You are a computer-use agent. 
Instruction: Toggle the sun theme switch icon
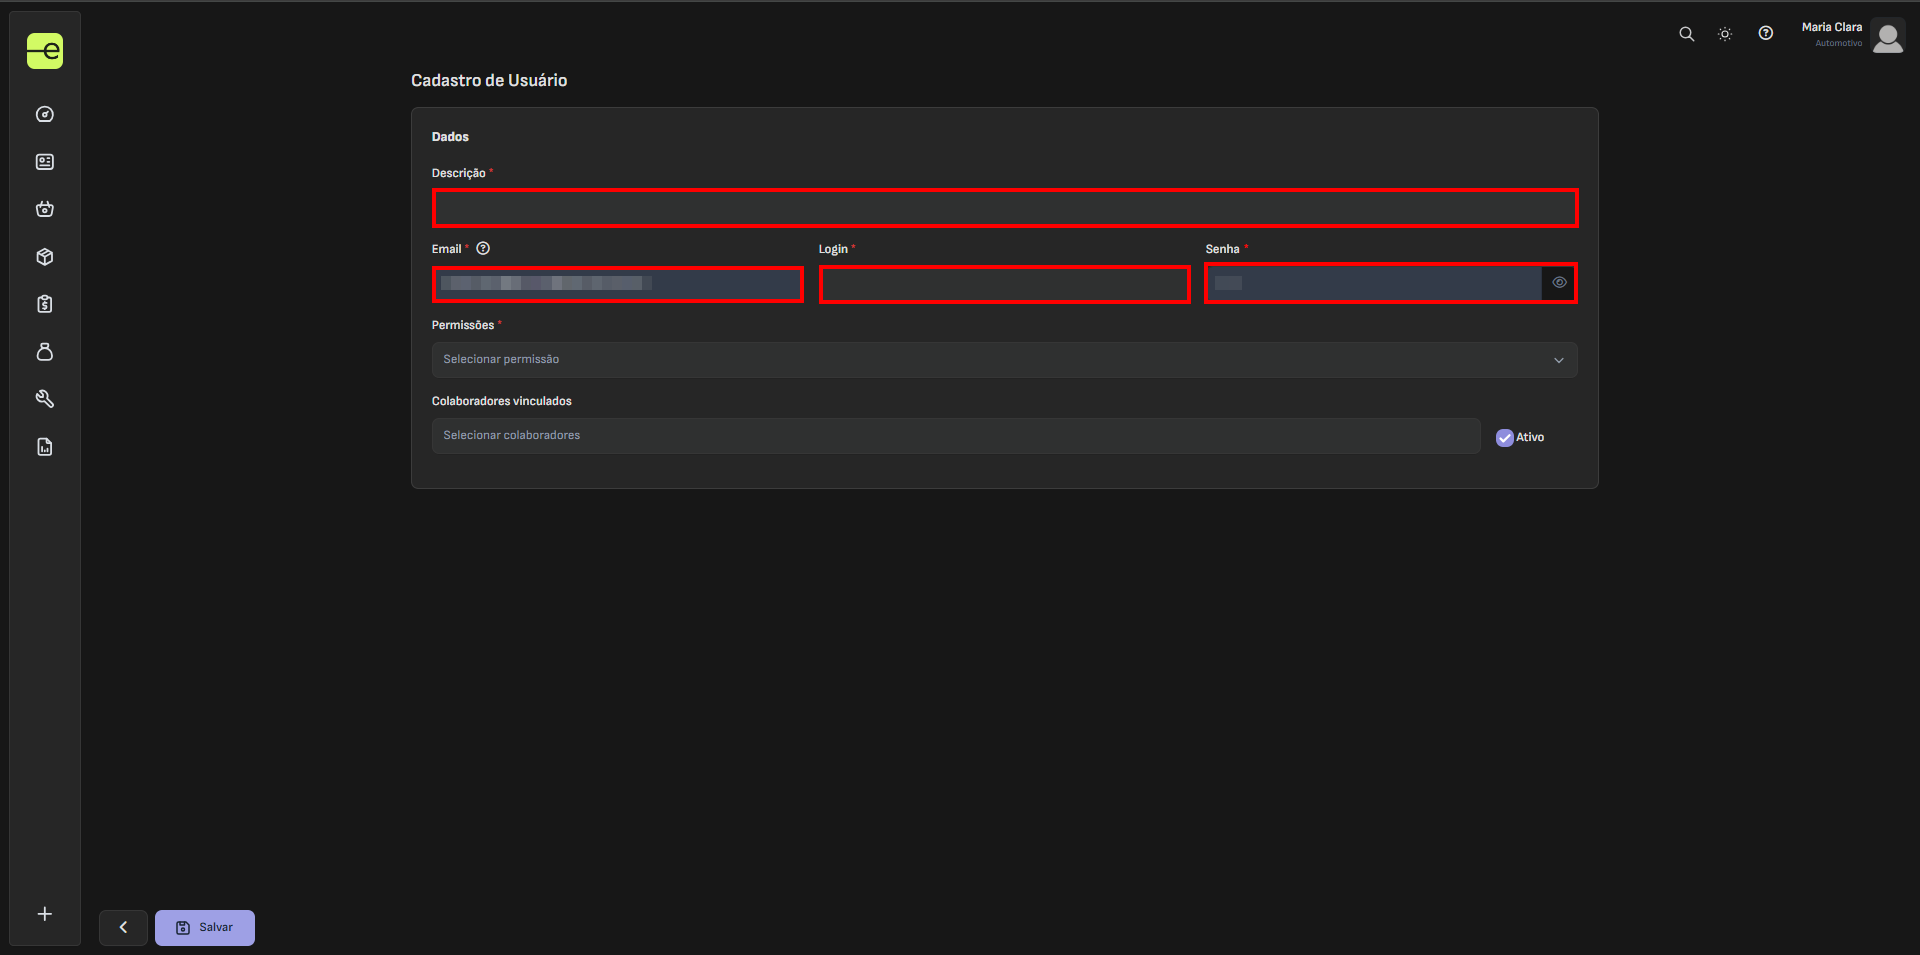pyautogui.click(x=1725, y=34)
